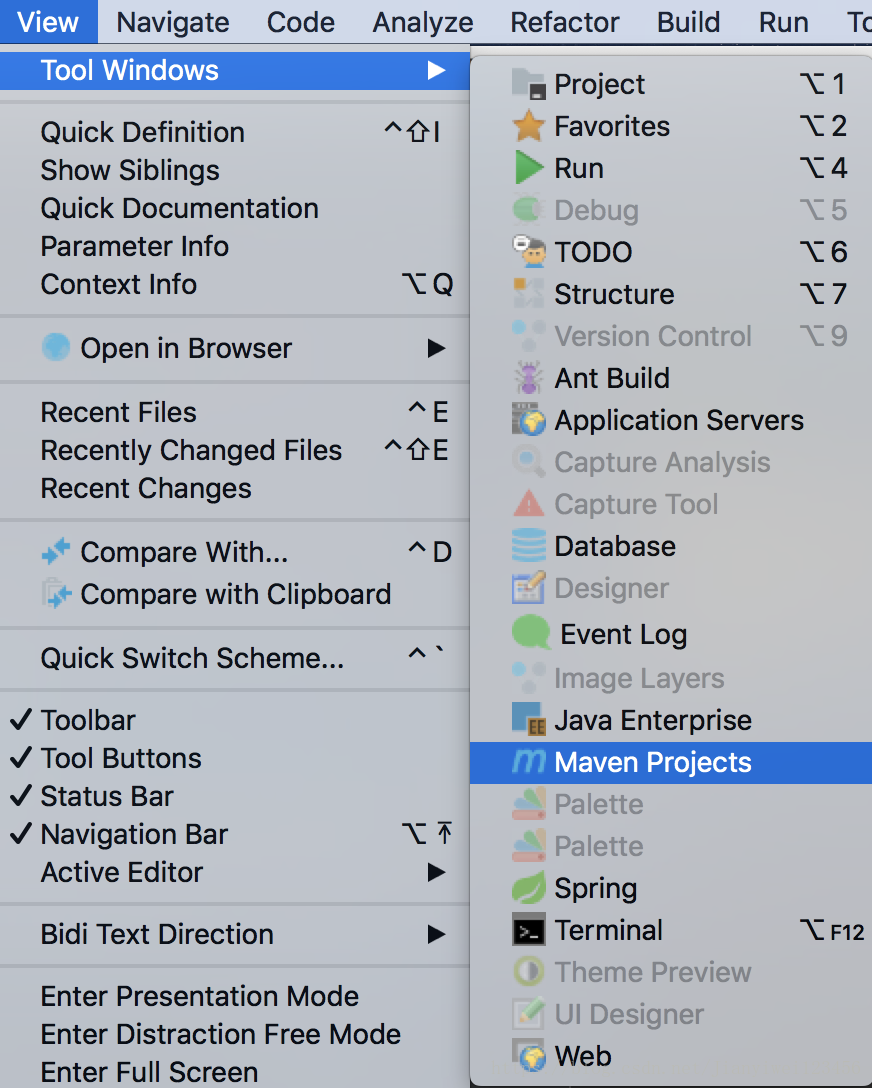This screenshot has height=1088, width=872.
Task: Select Show Siblings
Action: point(234,170)
